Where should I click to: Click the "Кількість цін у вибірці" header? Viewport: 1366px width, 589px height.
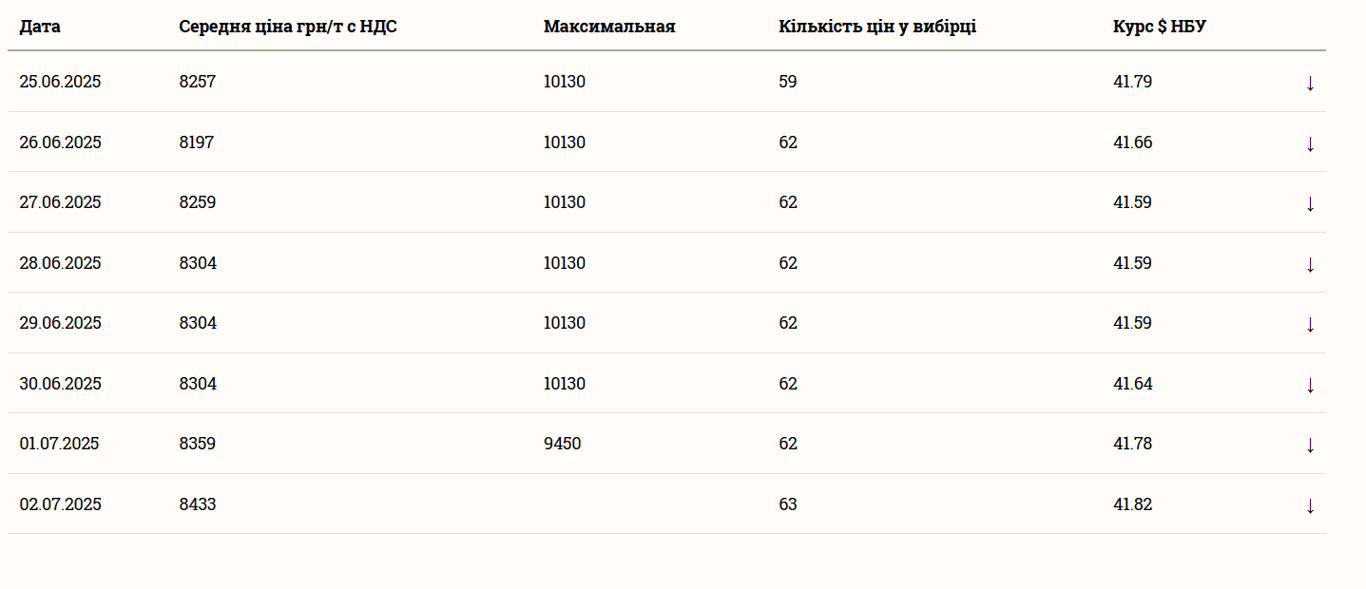click(877, 26)
